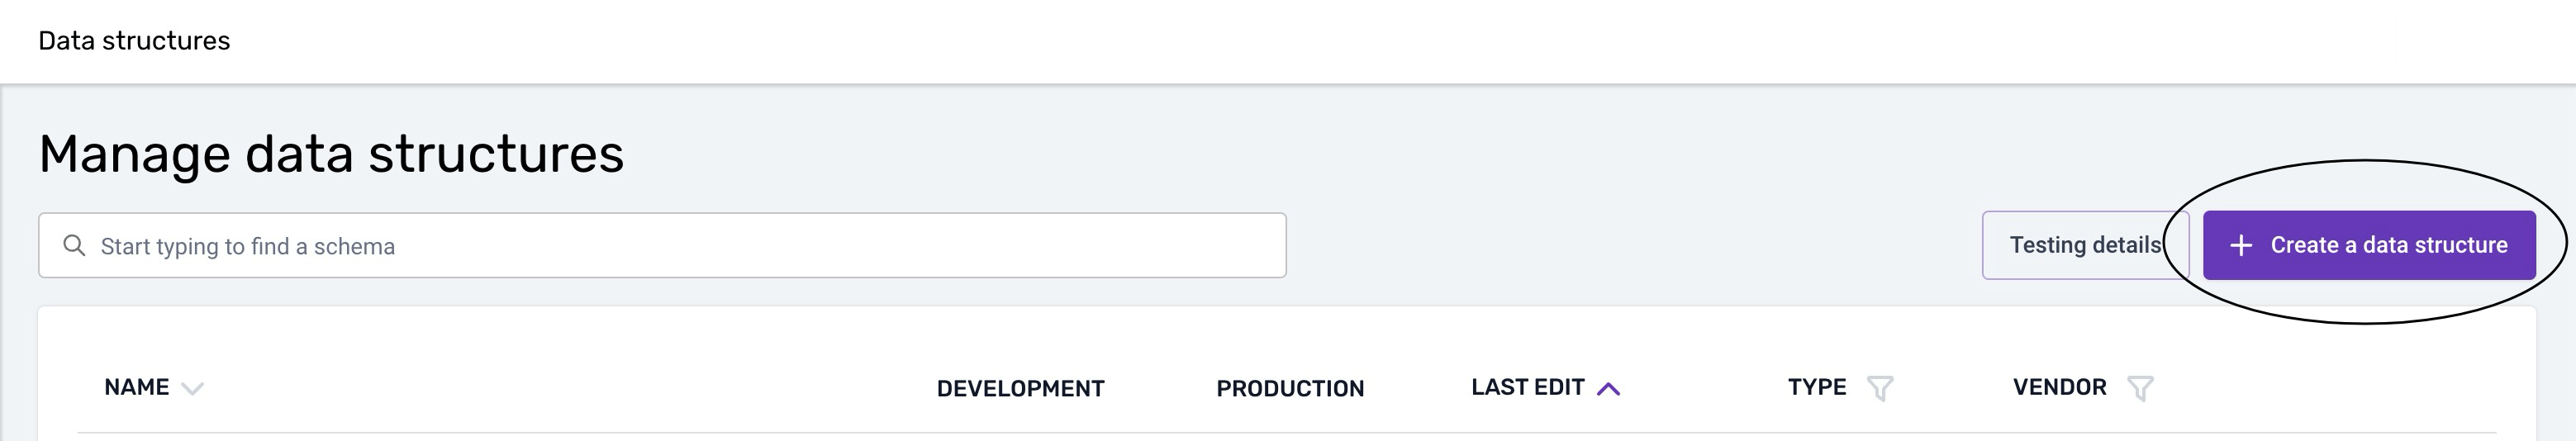Click the plus icon on Create button
This screenshot has width=2576, height=441.
point(2241,245)
